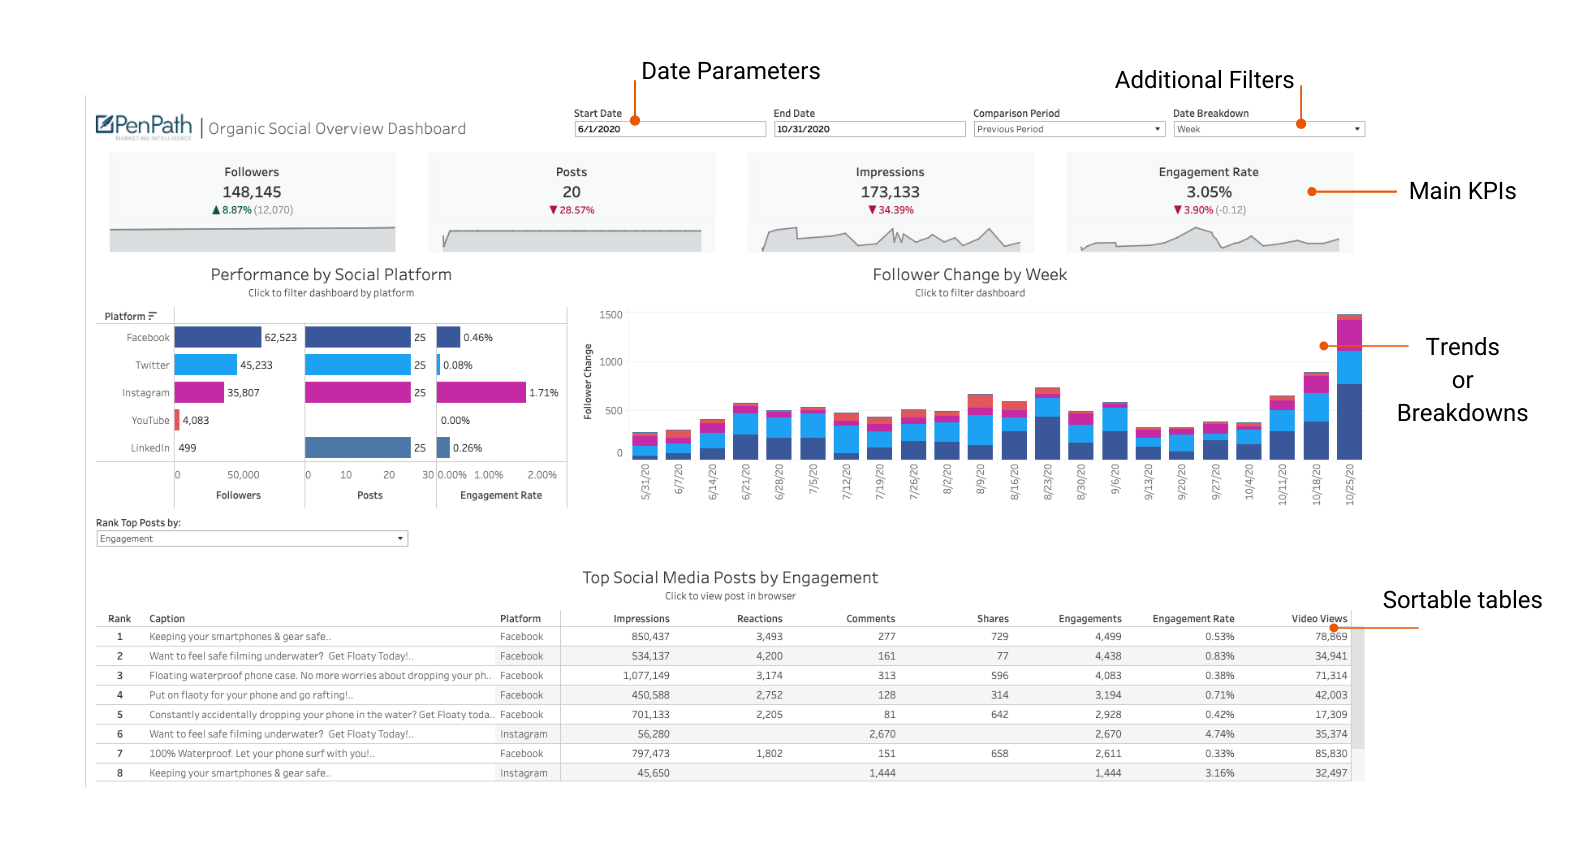
Task: Click the PenPath logo
Action: tap(144, 127)
